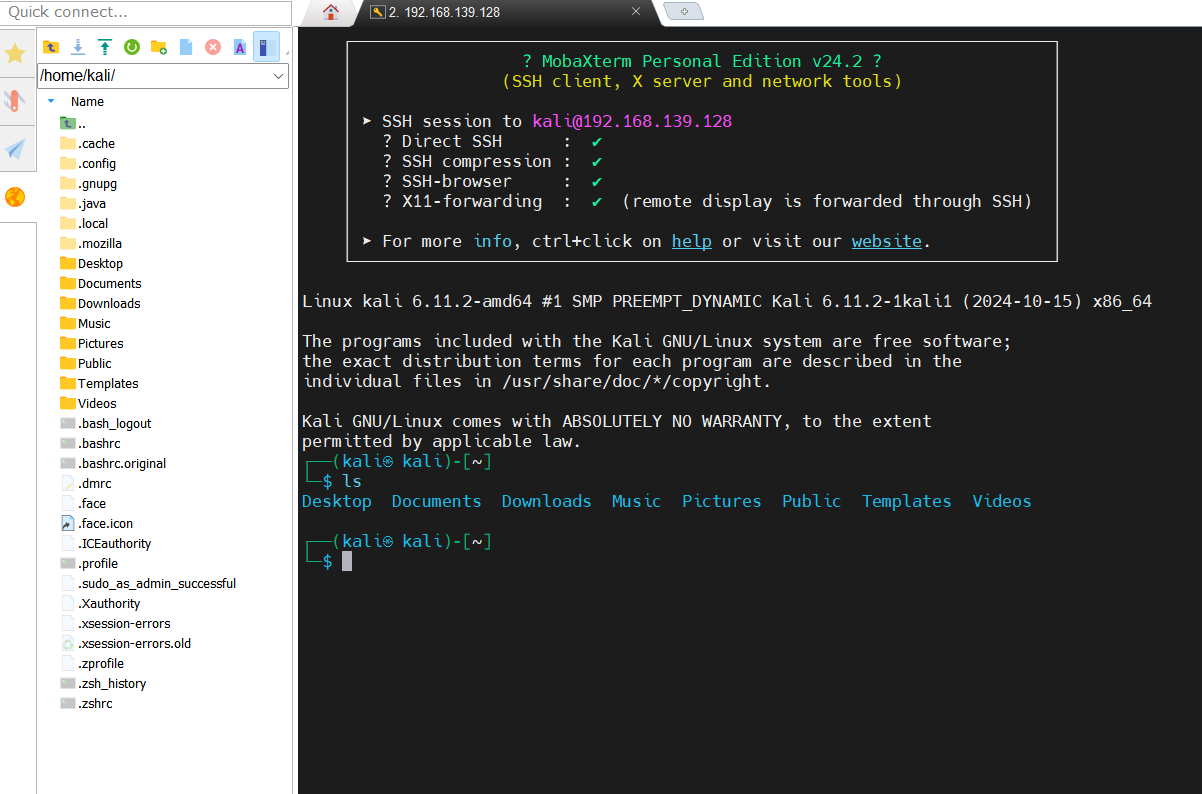Open the Macros sidebar tab with the paper-plane icon
Image resolution: width=1202 pixels, height=794 pixels.
(15, 149)
